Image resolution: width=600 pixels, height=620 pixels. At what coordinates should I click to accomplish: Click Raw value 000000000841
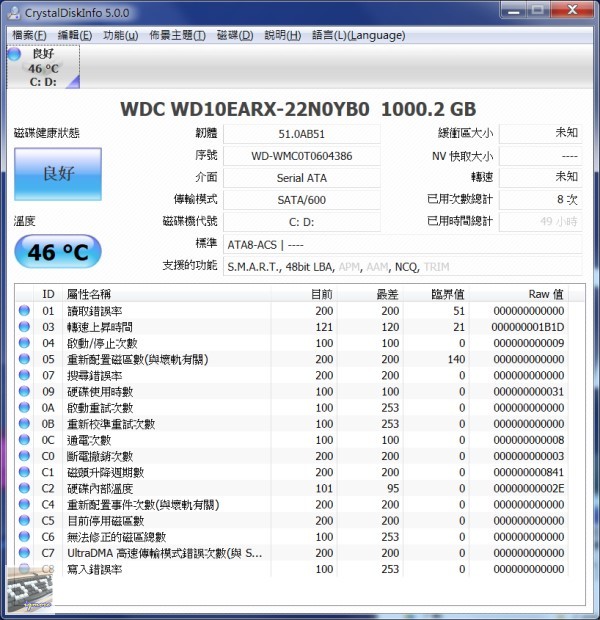[529, 472]
